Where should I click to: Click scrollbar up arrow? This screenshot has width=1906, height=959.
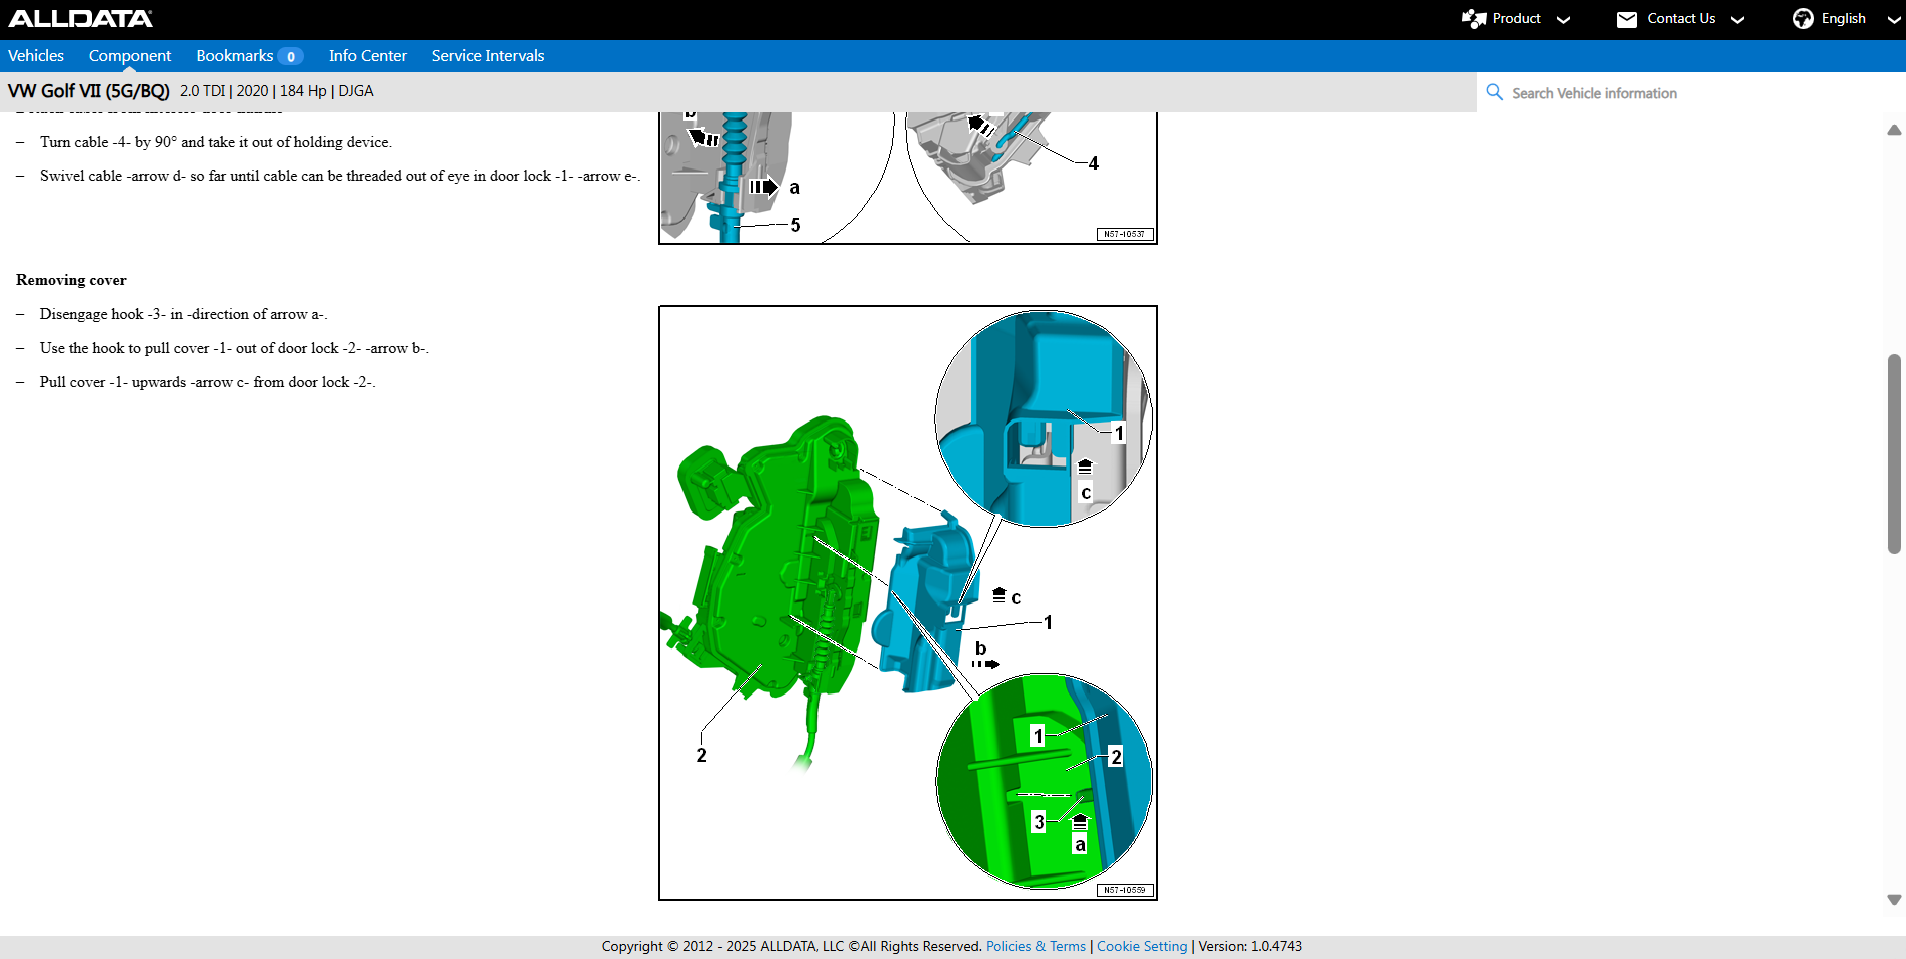coord(1894,130)
